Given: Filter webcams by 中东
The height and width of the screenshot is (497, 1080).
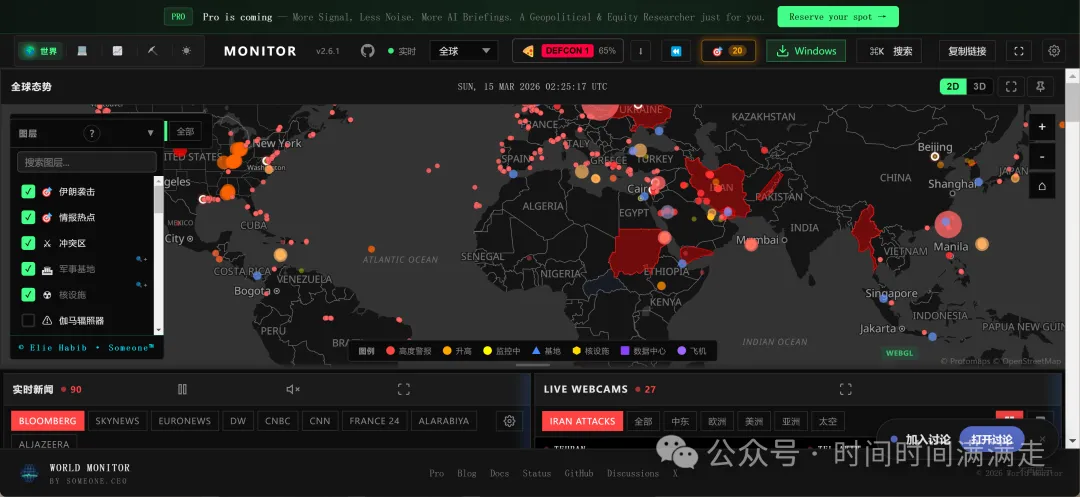Looking at the screenshot, I should 680,421.
